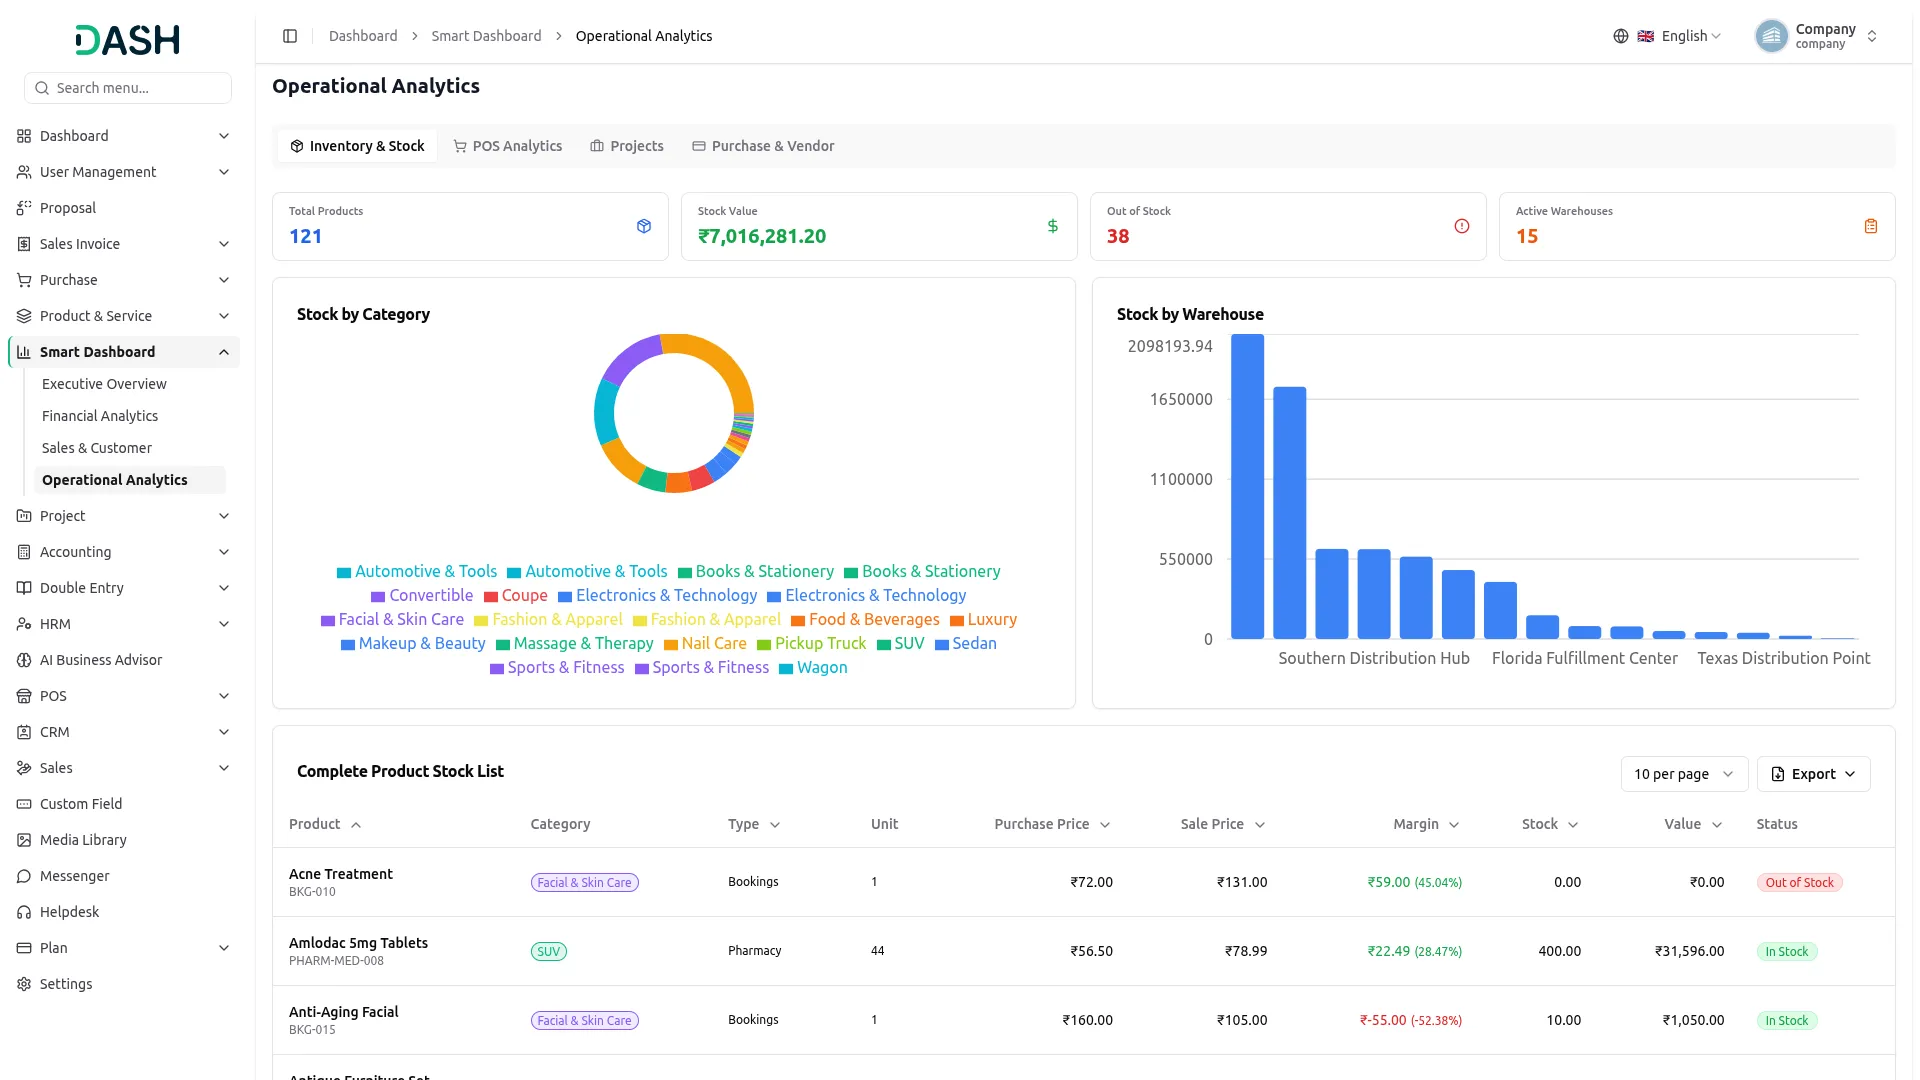Switch to the Purchase & Vendor tab
1920x1080 pixels.
coord(763,146)
